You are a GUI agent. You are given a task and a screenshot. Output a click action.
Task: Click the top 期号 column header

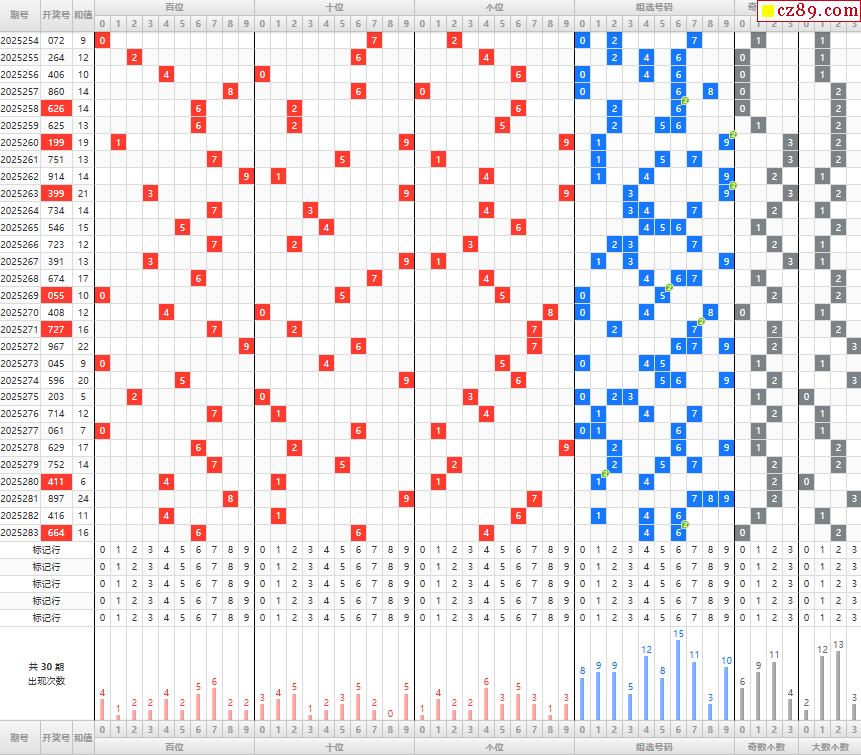point(19,16)
